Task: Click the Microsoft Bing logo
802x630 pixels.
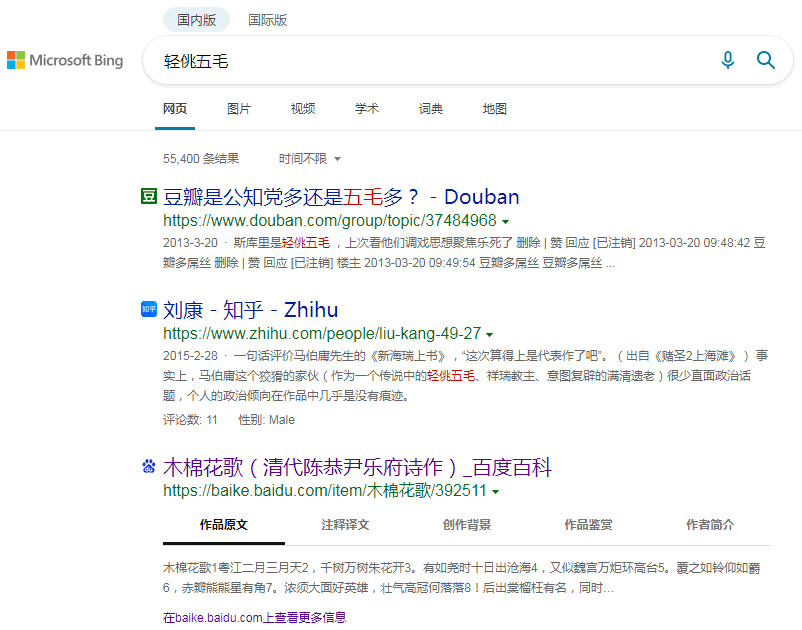Action: click(65, 60)
